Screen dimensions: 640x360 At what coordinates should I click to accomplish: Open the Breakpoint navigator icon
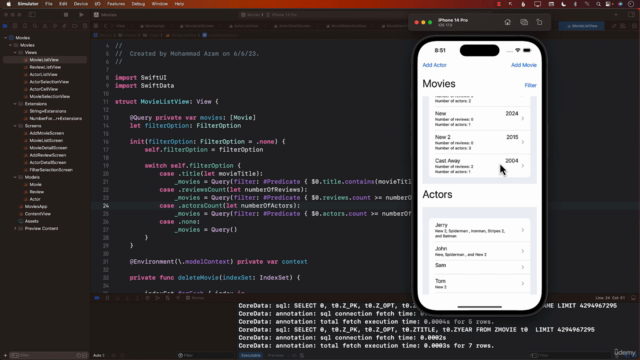[75, 26]
